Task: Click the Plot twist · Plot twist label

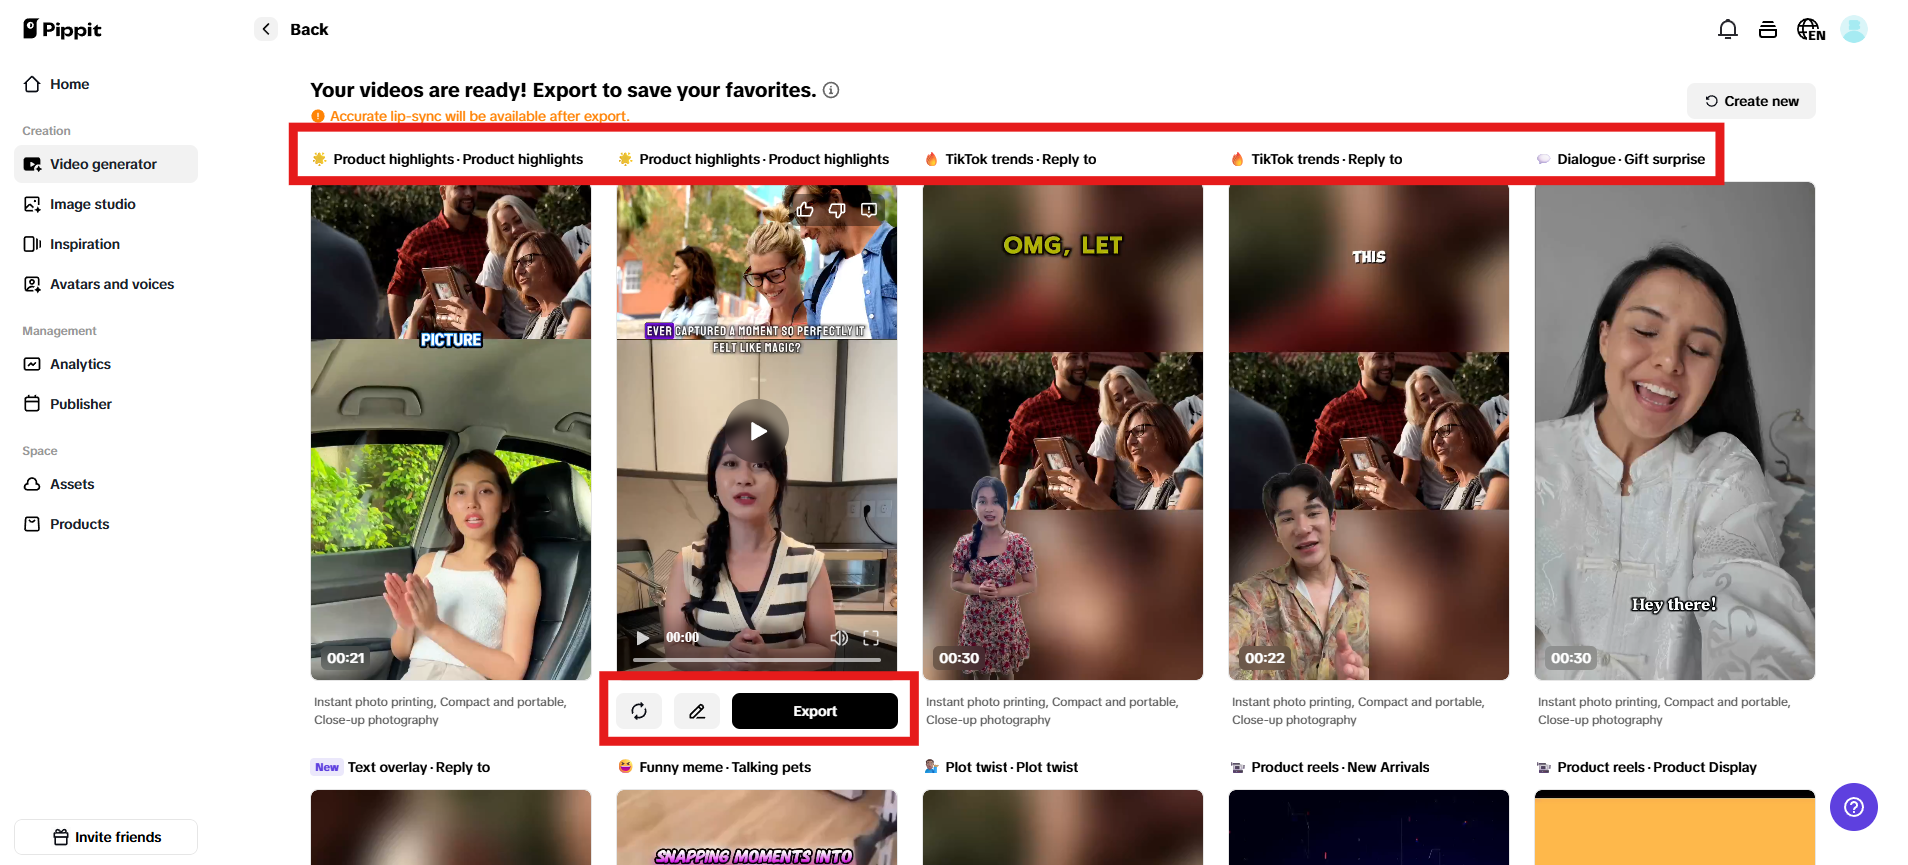Action: (1012, 767)
